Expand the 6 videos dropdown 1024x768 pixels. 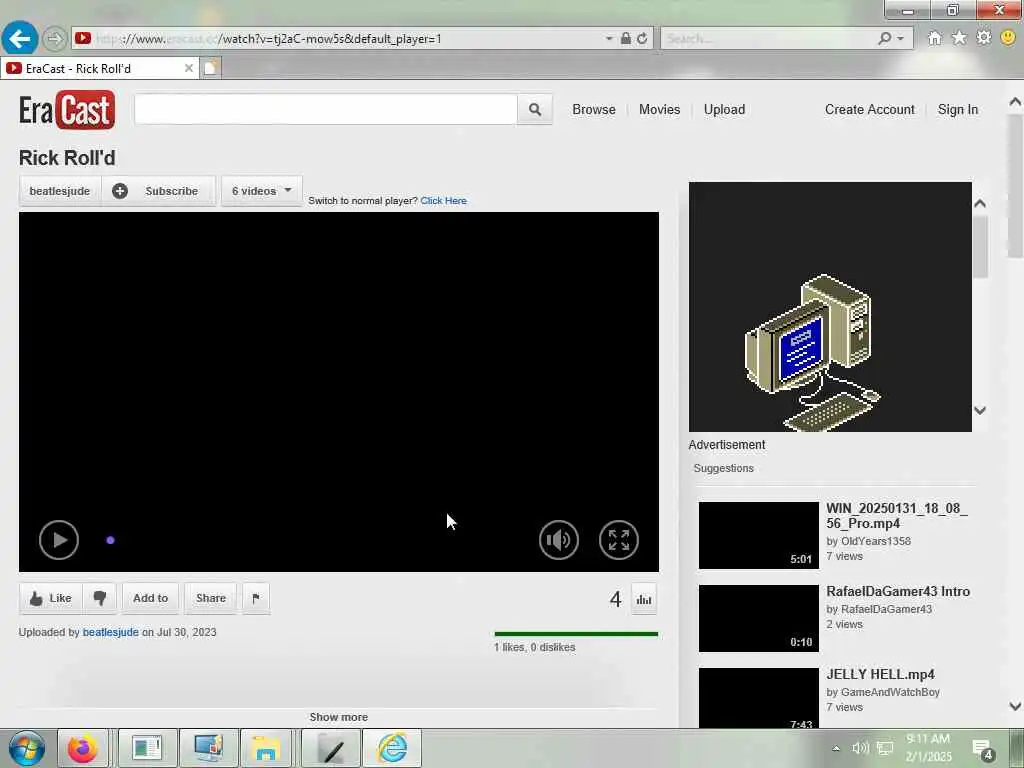[x=261, y=191]
